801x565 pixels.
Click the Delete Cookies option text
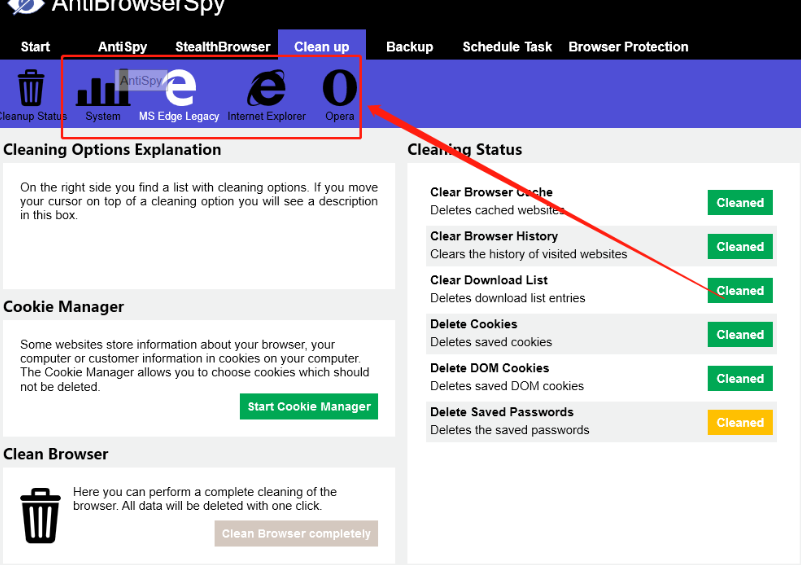[474, 324]
